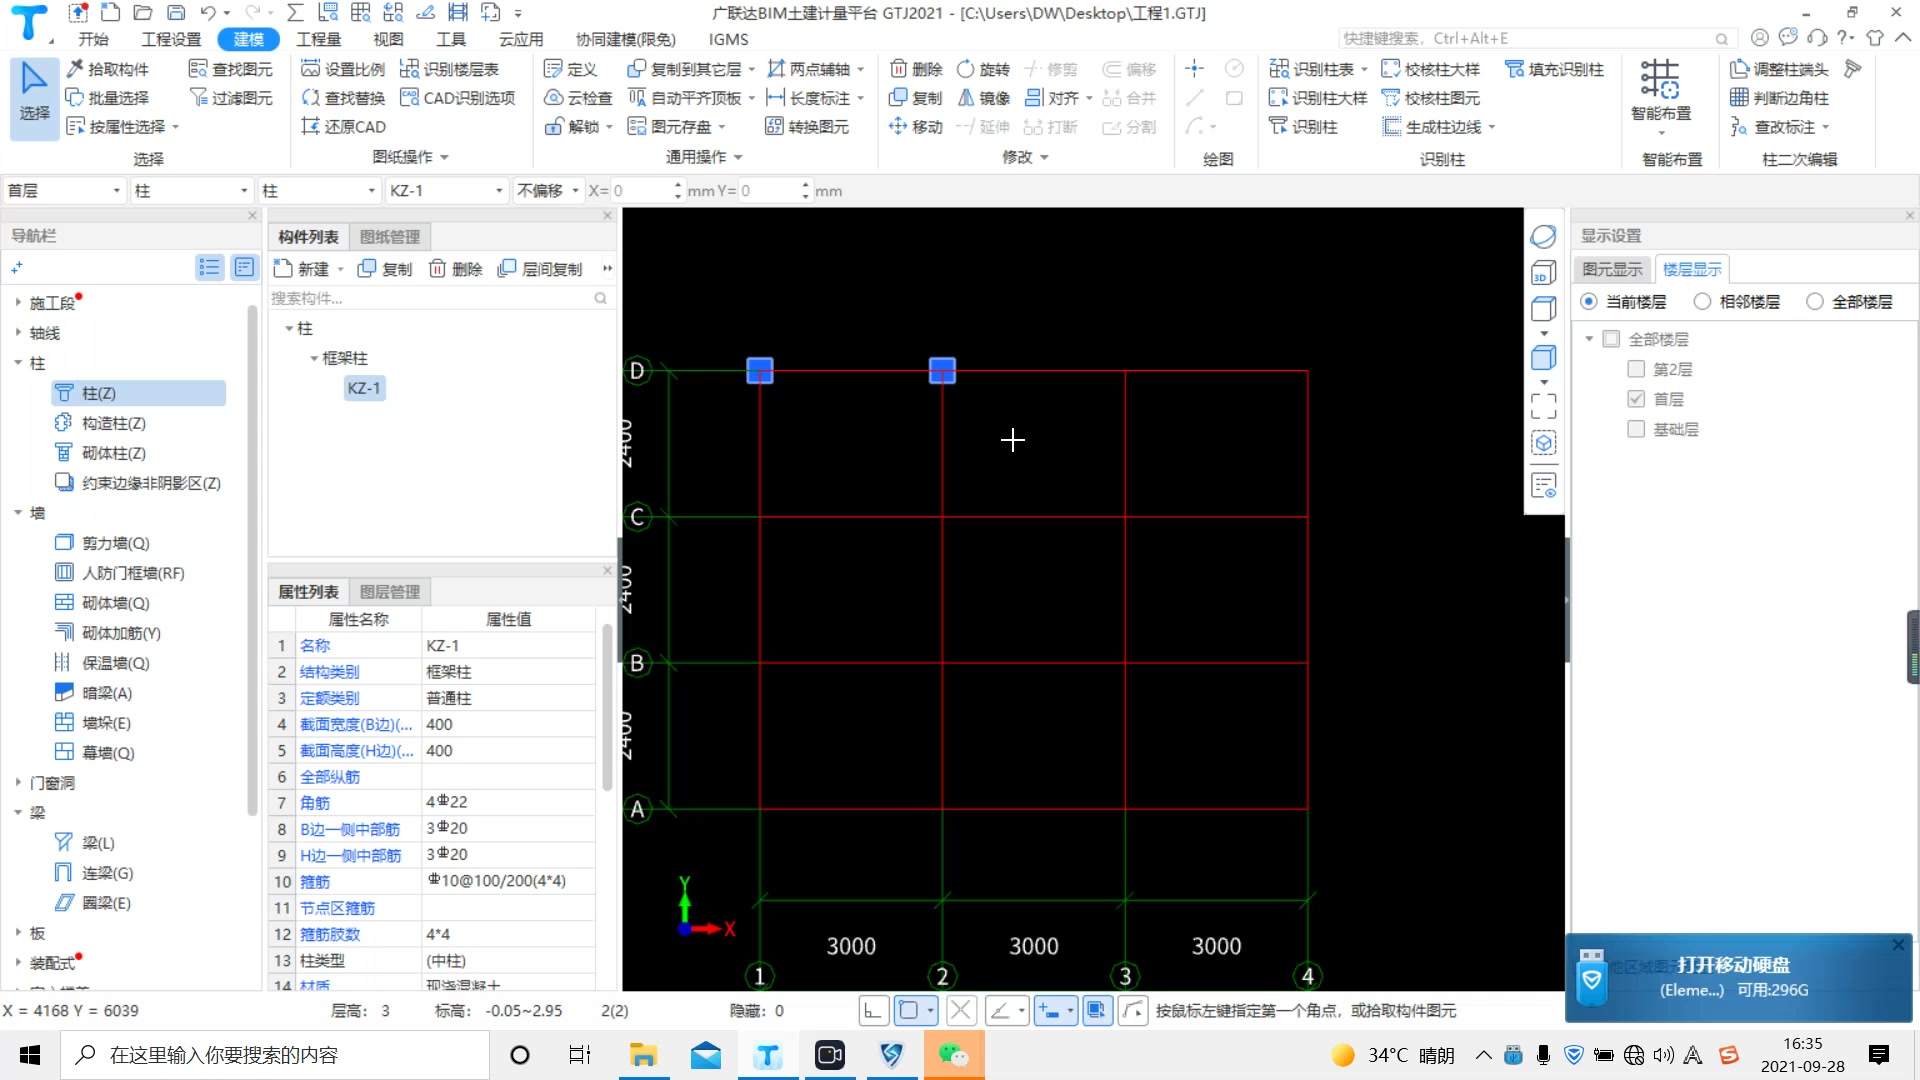Collapse the 框架柱 tree node

click(313, 358)
